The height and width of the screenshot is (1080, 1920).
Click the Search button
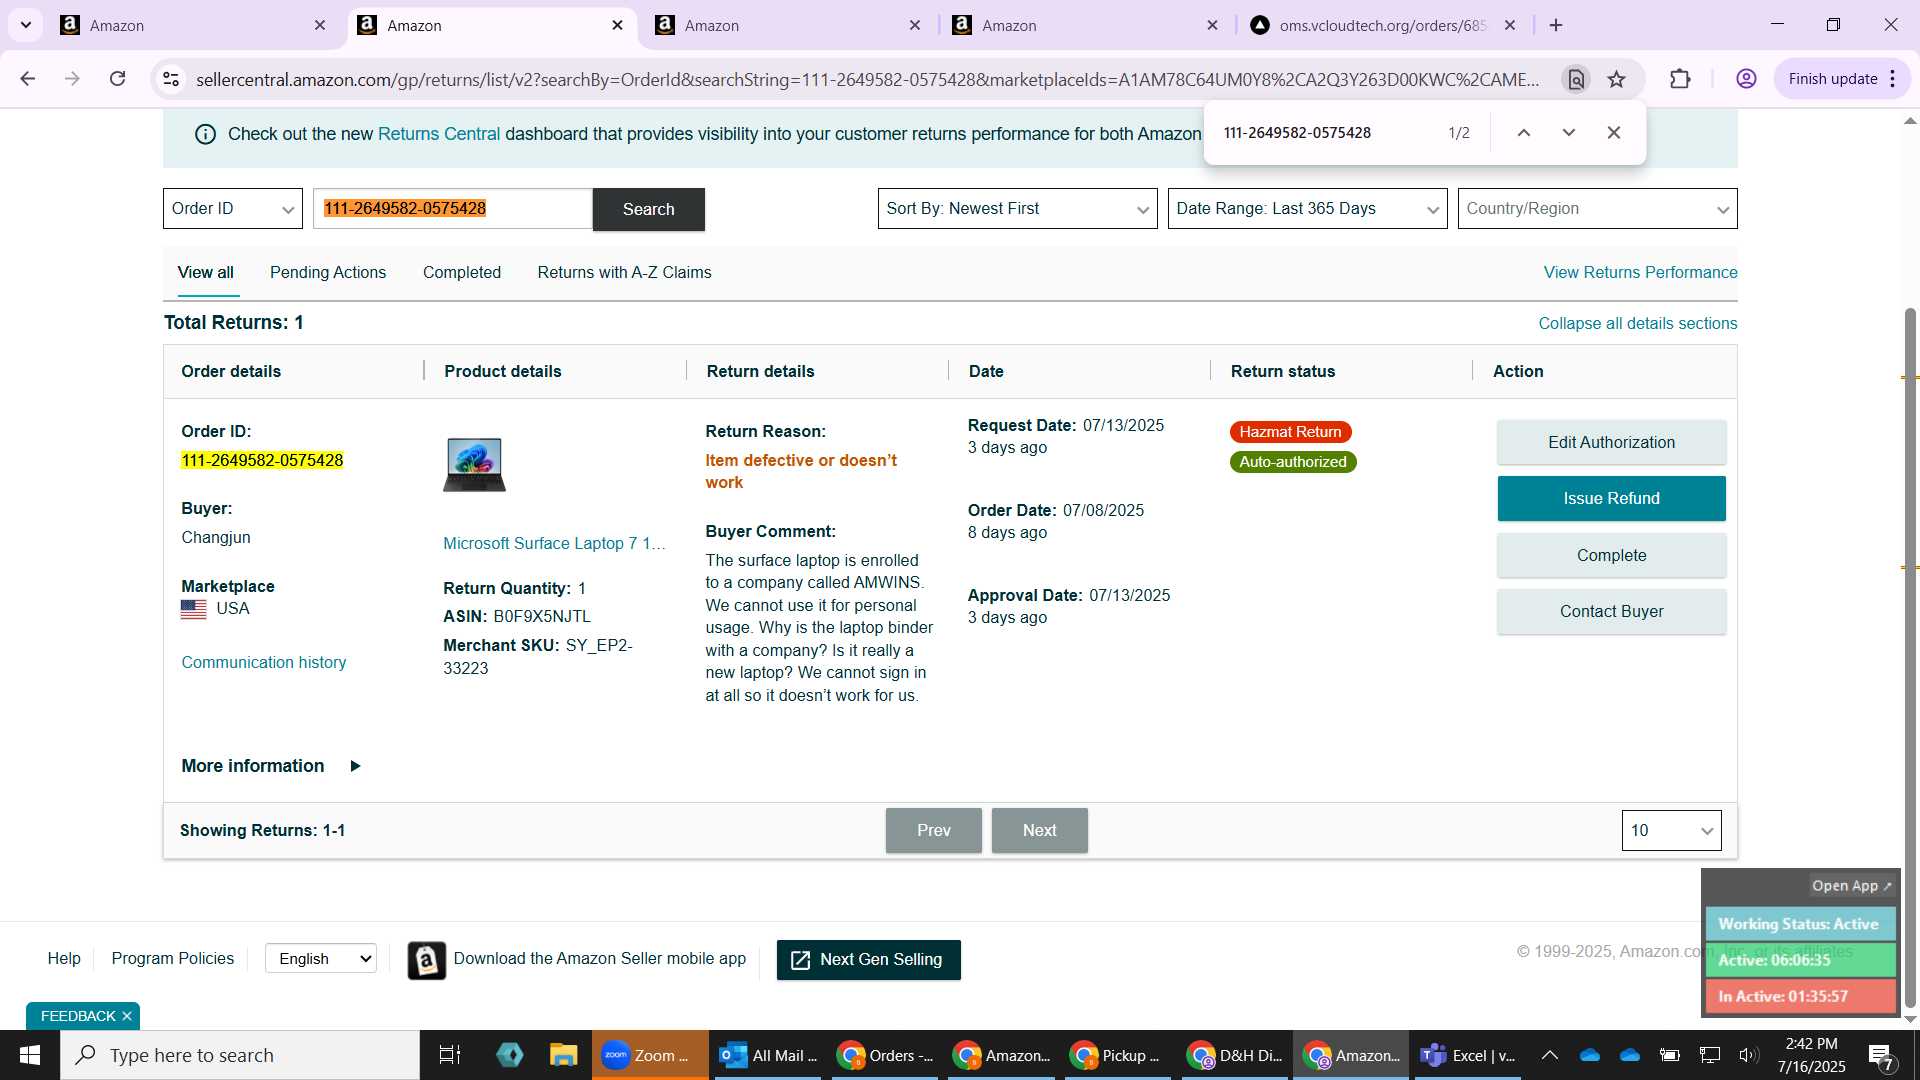pos(649,209)
